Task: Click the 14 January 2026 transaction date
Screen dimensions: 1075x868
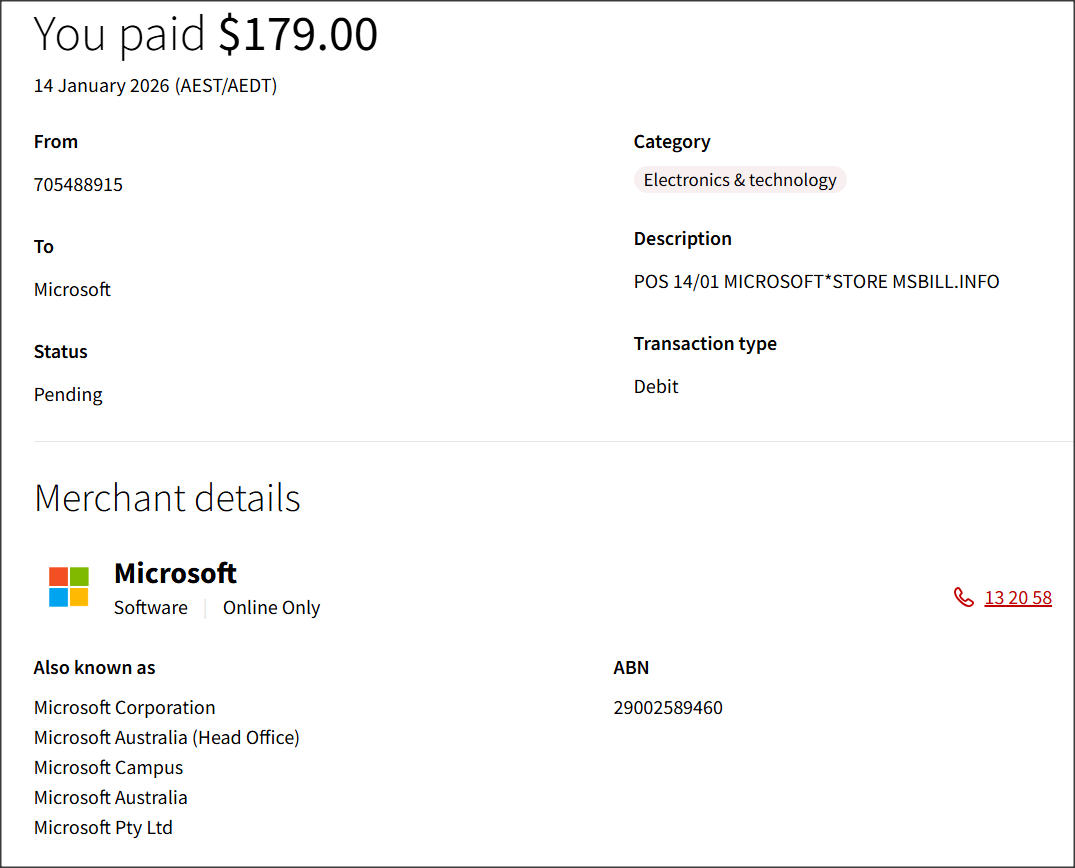Action: [155, 86]
